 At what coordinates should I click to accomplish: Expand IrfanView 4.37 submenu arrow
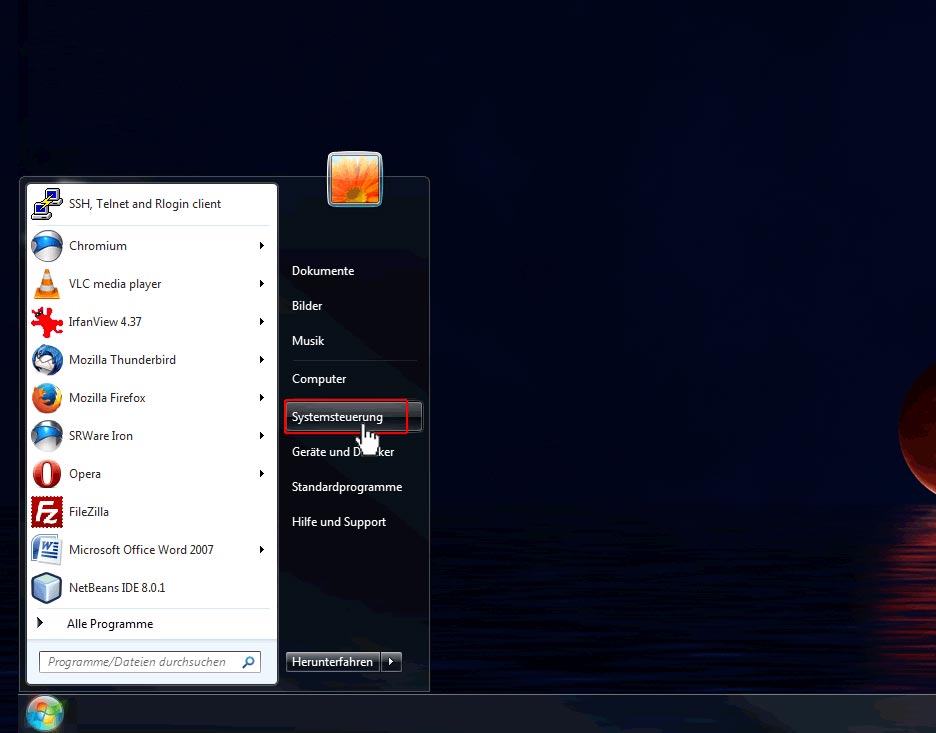point(261,322)
